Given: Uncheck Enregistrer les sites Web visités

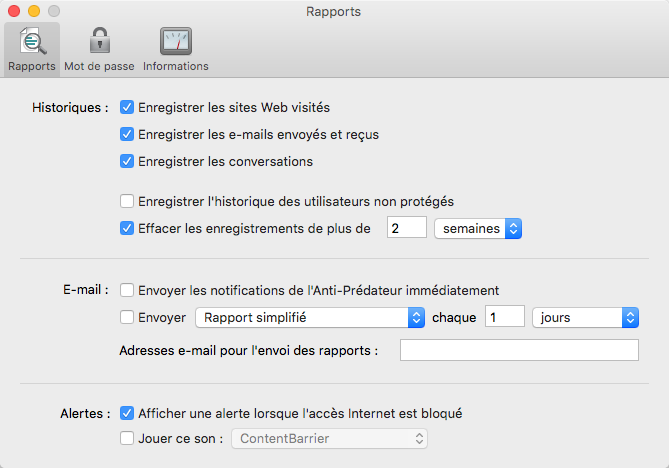Looking at the screenshot, I should coord(127,107).
